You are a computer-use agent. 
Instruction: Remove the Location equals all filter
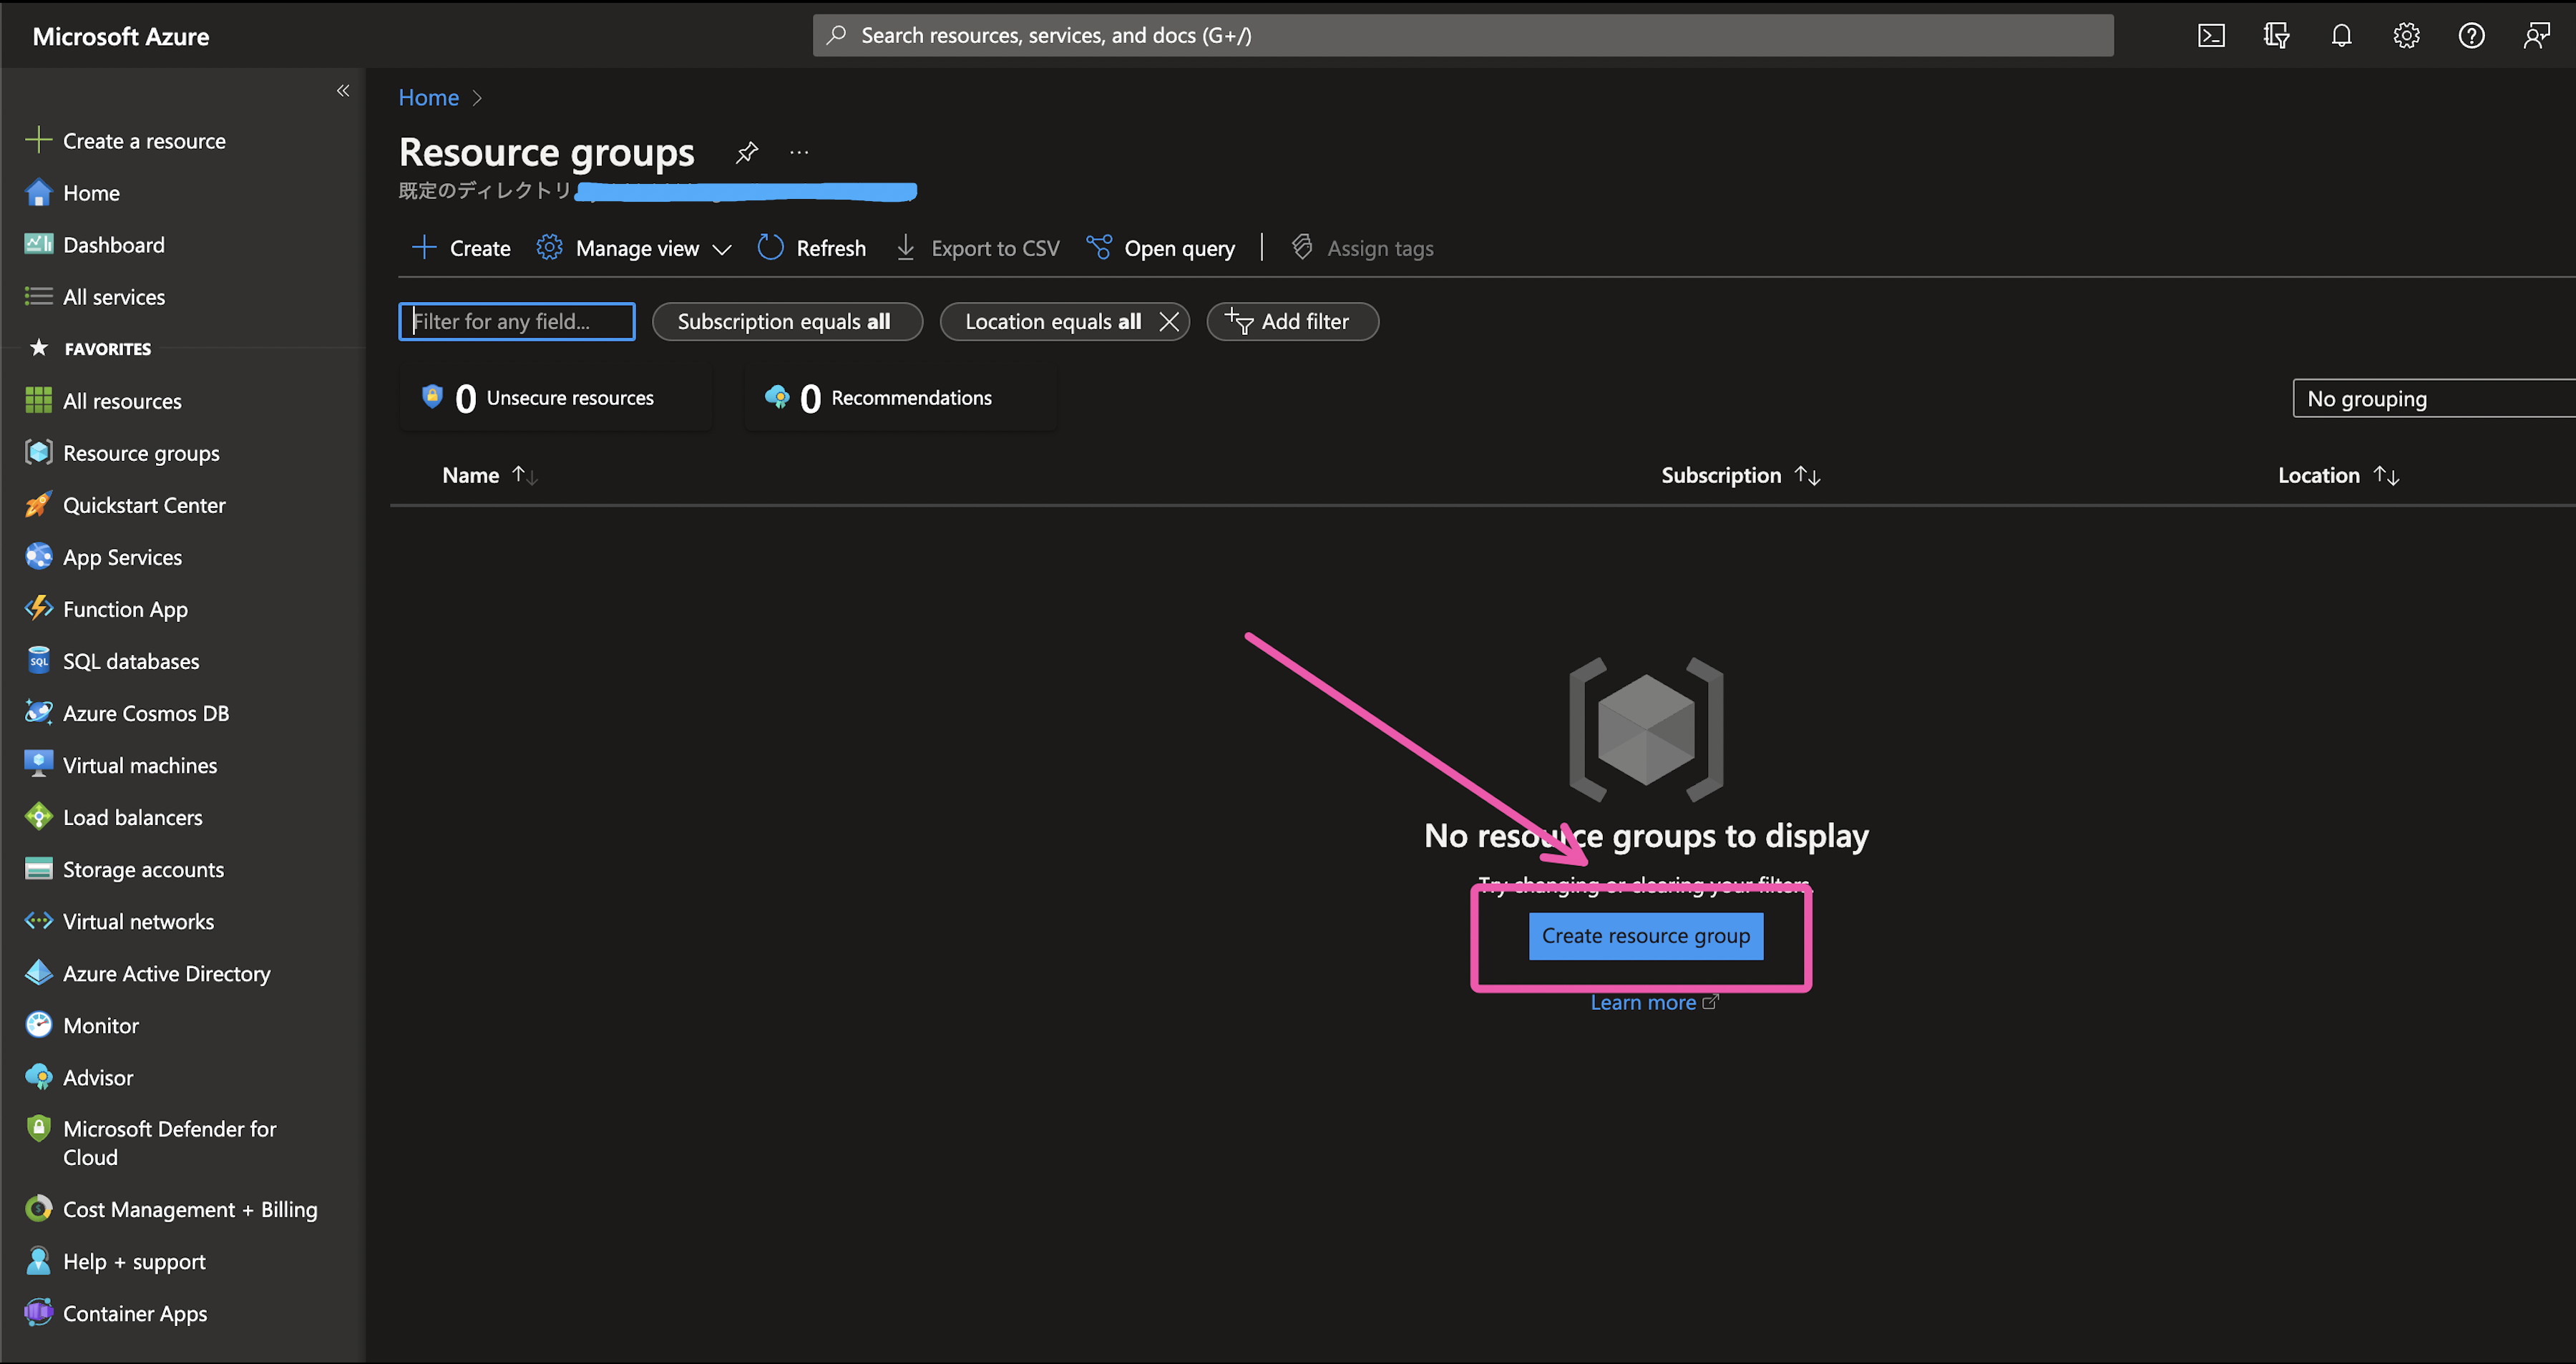pyautogui.click(x=1168, y=322)
